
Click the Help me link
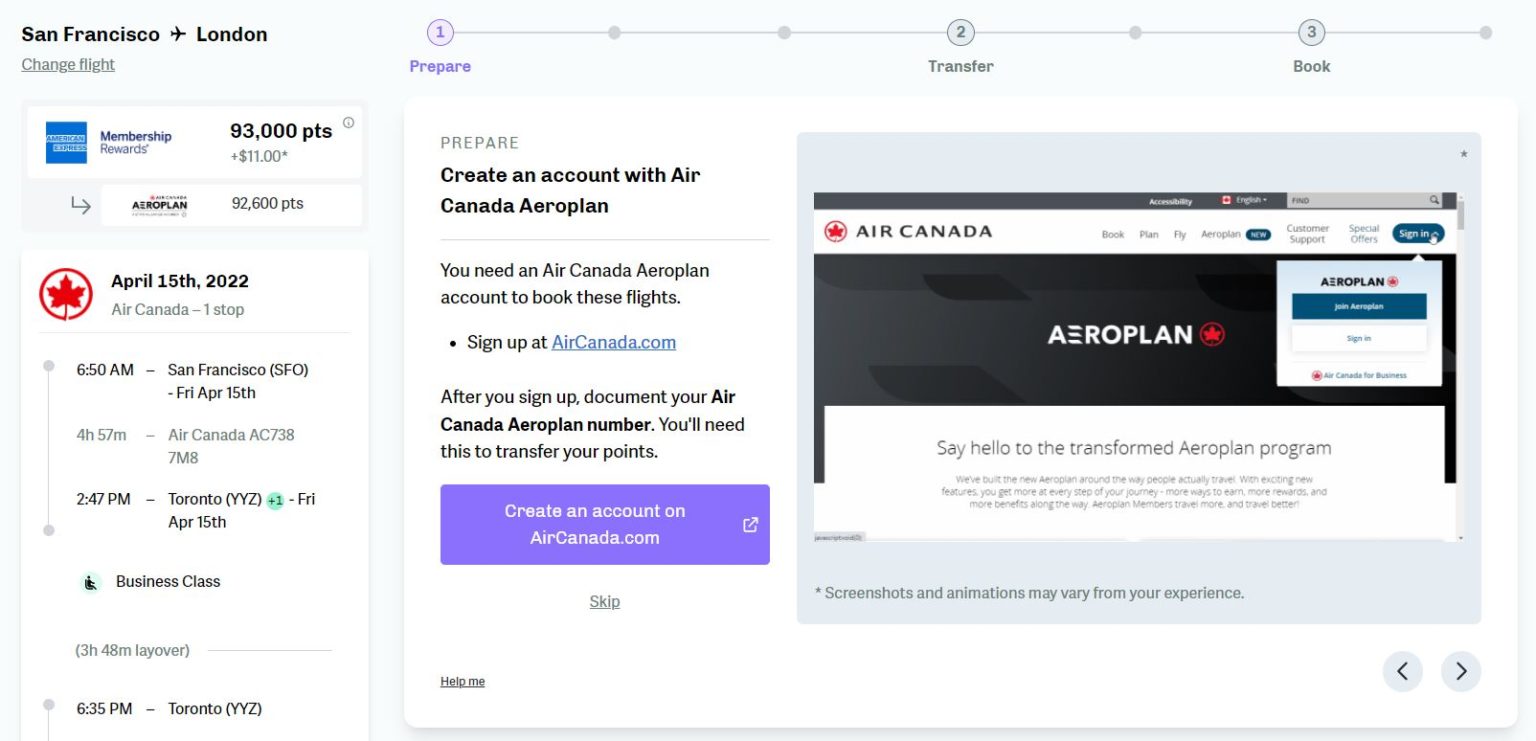pos(462,682)
